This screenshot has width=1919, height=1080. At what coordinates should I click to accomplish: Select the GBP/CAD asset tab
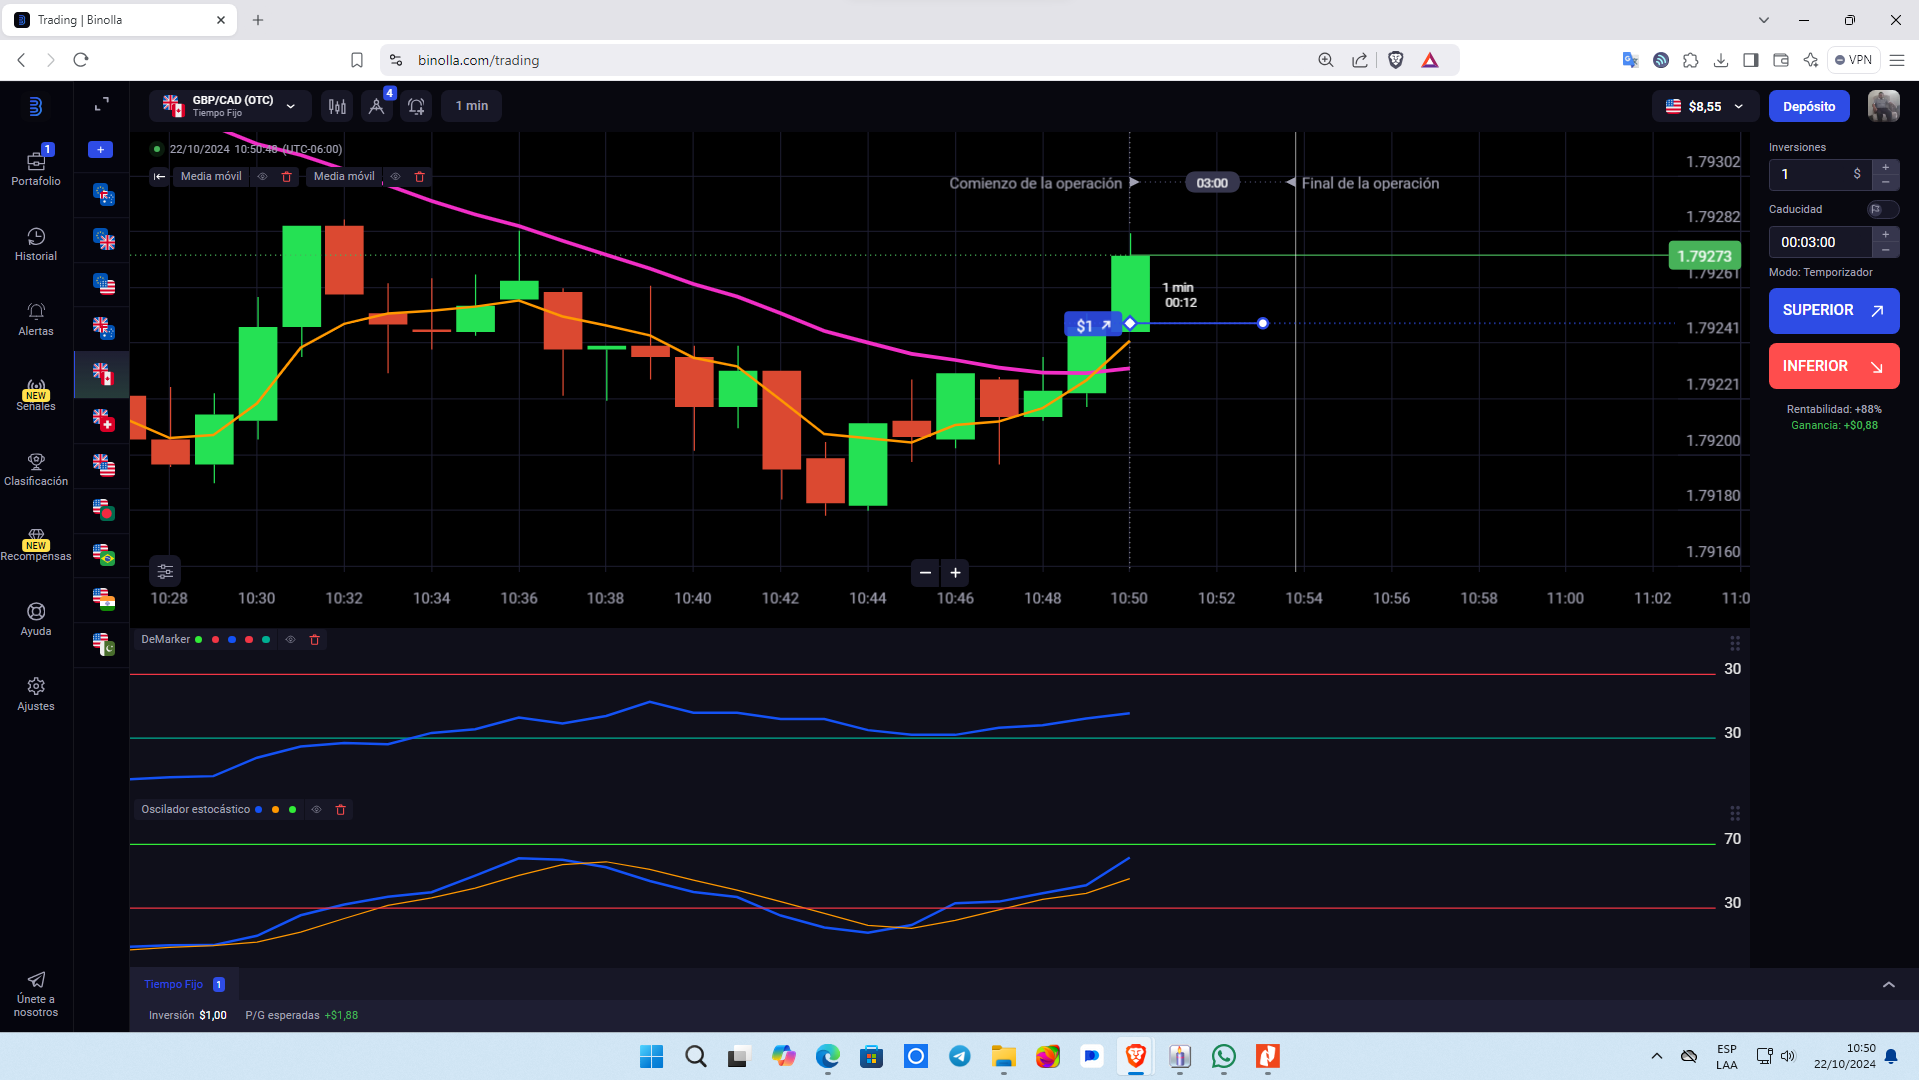pos(103,374)
